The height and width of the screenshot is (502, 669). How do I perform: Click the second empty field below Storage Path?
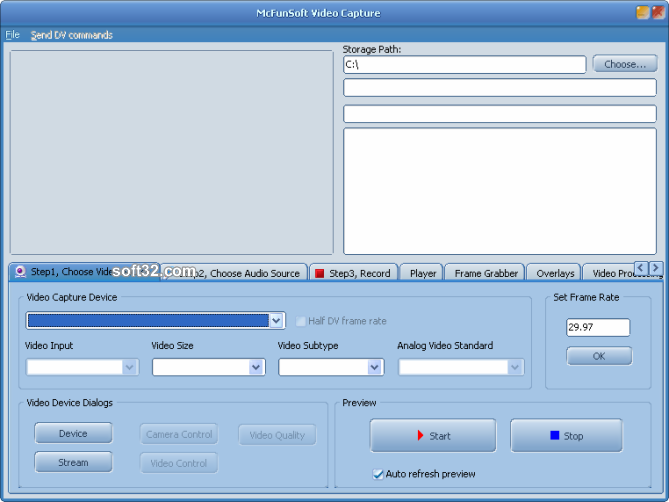point(500,114)
